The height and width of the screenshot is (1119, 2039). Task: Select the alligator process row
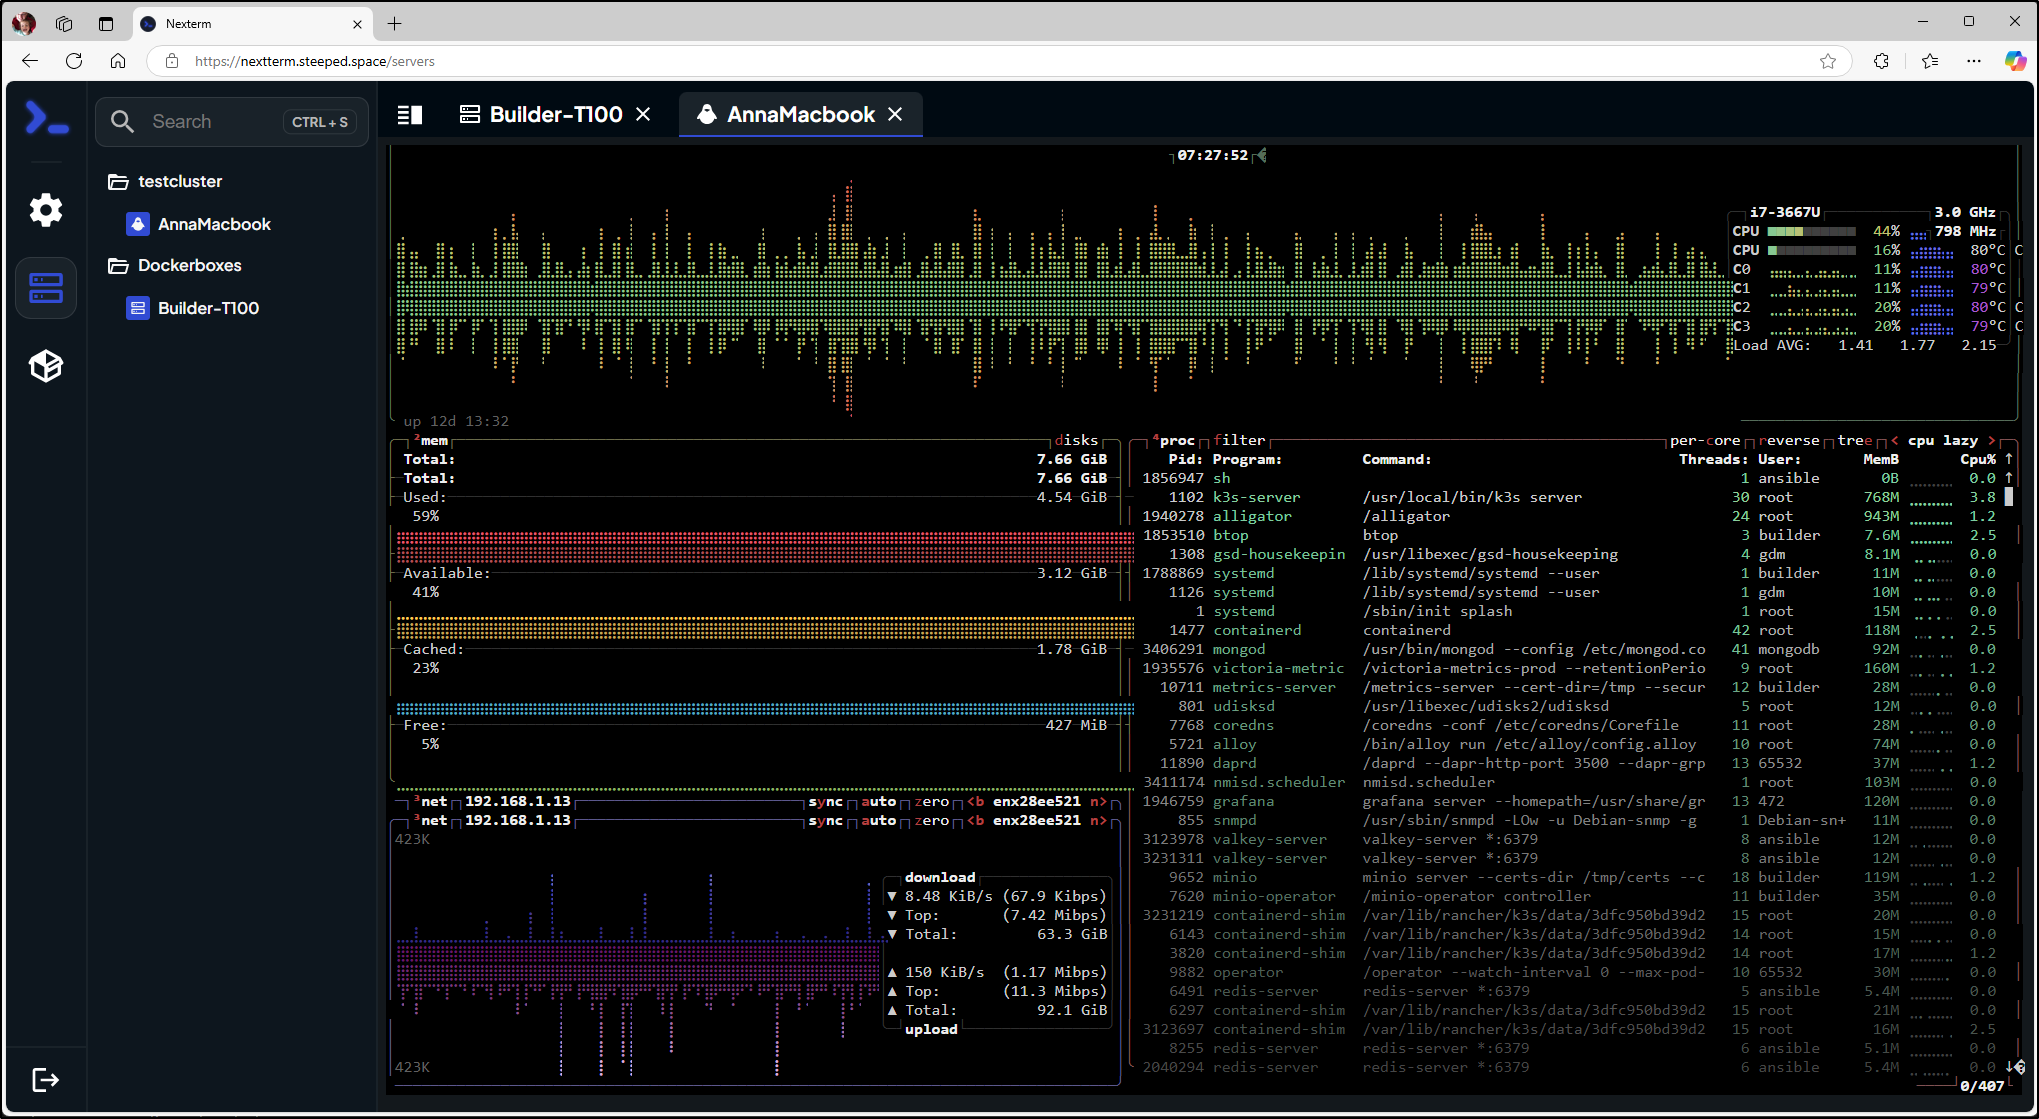(1568, 516)
